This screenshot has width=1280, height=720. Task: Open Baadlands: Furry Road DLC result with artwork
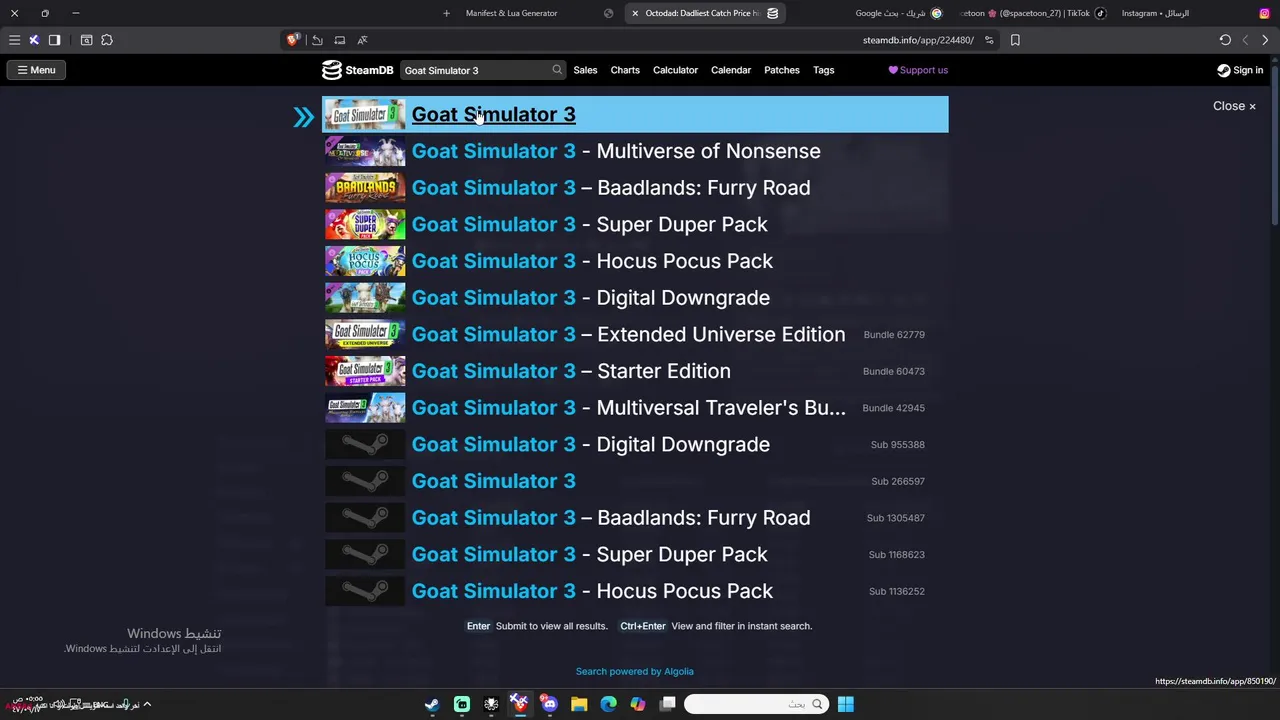coord(635,188)
